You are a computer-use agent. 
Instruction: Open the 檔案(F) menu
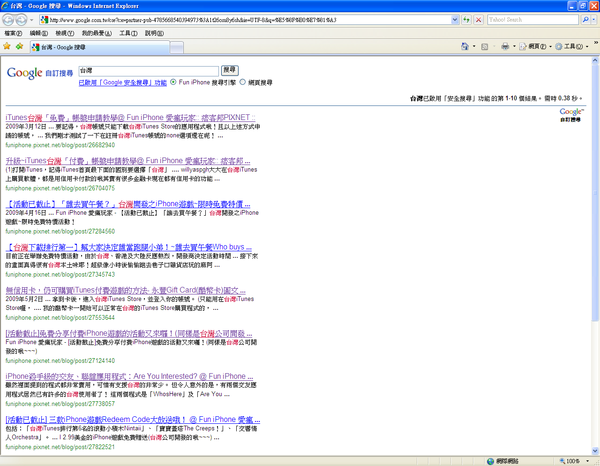(x=13, y=33)
